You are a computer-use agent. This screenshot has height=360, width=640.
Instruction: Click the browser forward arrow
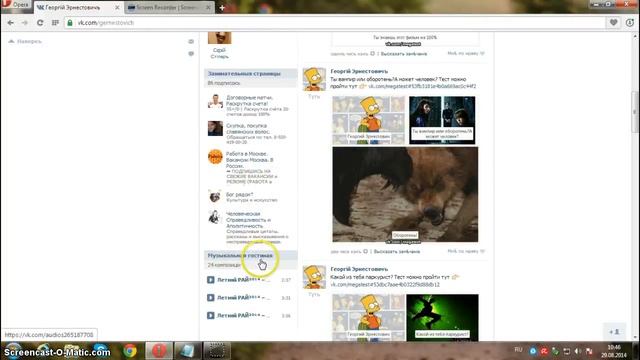[x=25, y=23]
